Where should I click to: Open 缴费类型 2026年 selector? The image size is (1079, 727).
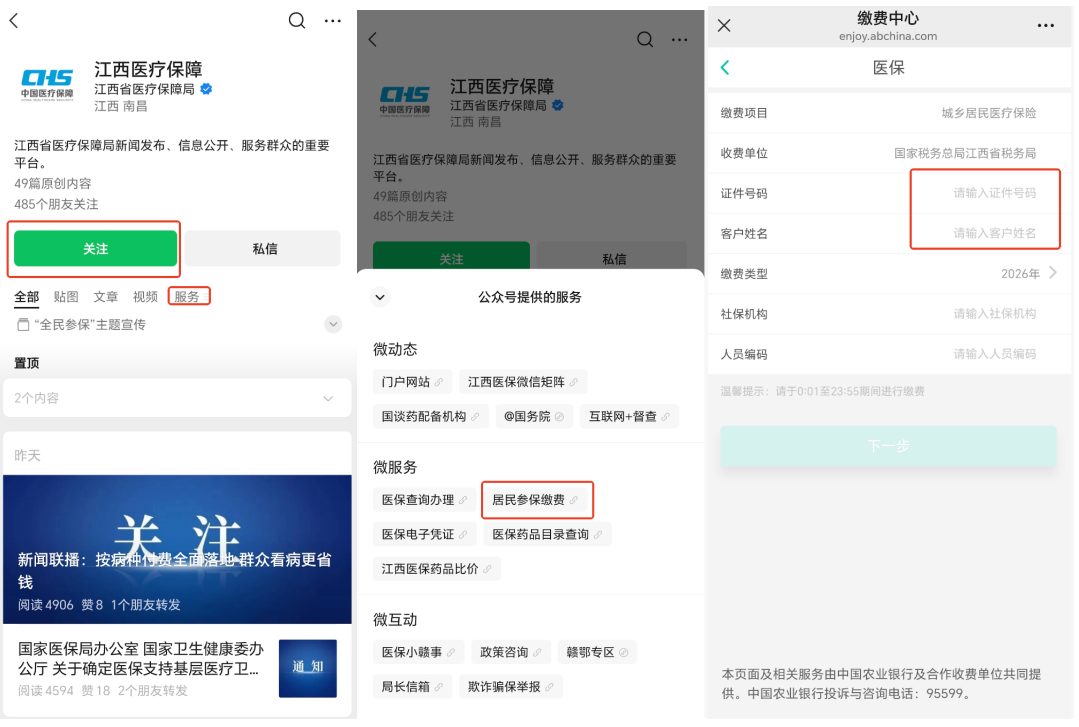coord(889,273)
